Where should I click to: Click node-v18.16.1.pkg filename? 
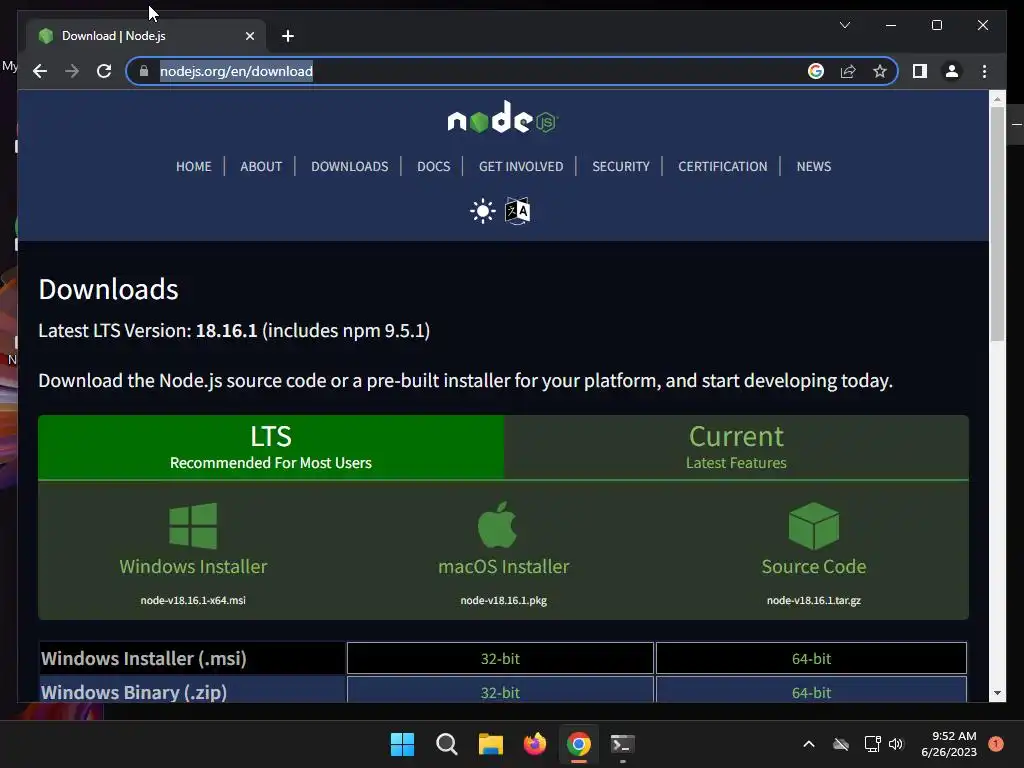(504, 600)
